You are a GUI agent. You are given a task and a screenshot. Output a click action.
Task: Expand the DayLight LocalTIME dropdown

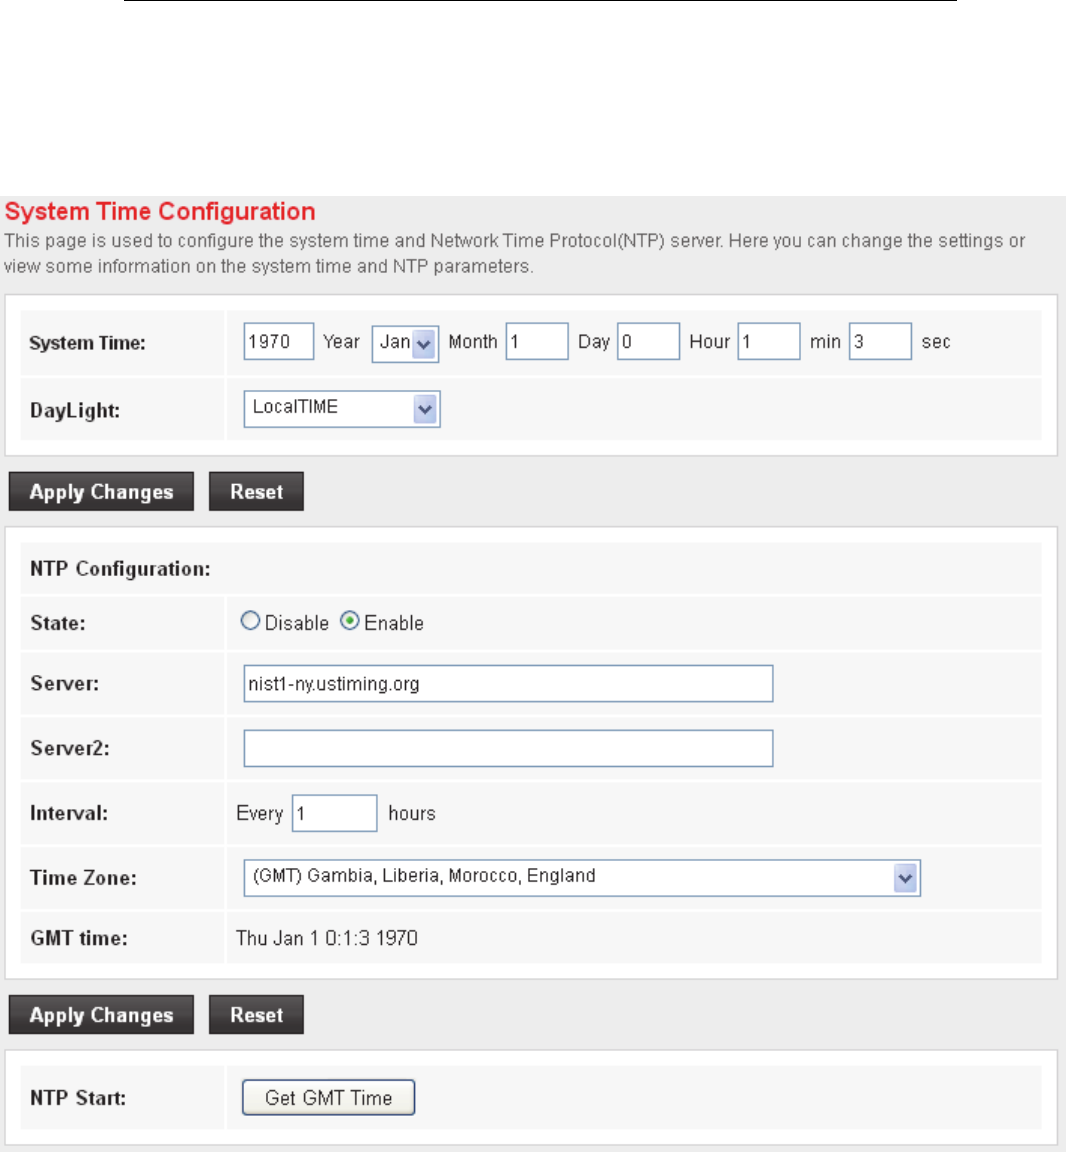[x=341, y=408]
